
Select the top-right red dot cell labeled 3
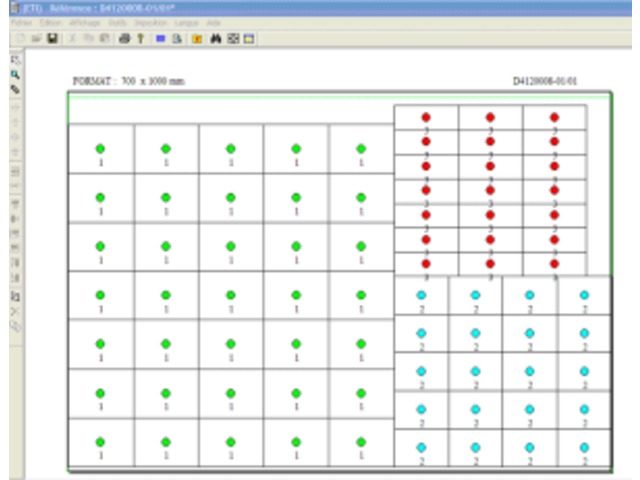554,118
